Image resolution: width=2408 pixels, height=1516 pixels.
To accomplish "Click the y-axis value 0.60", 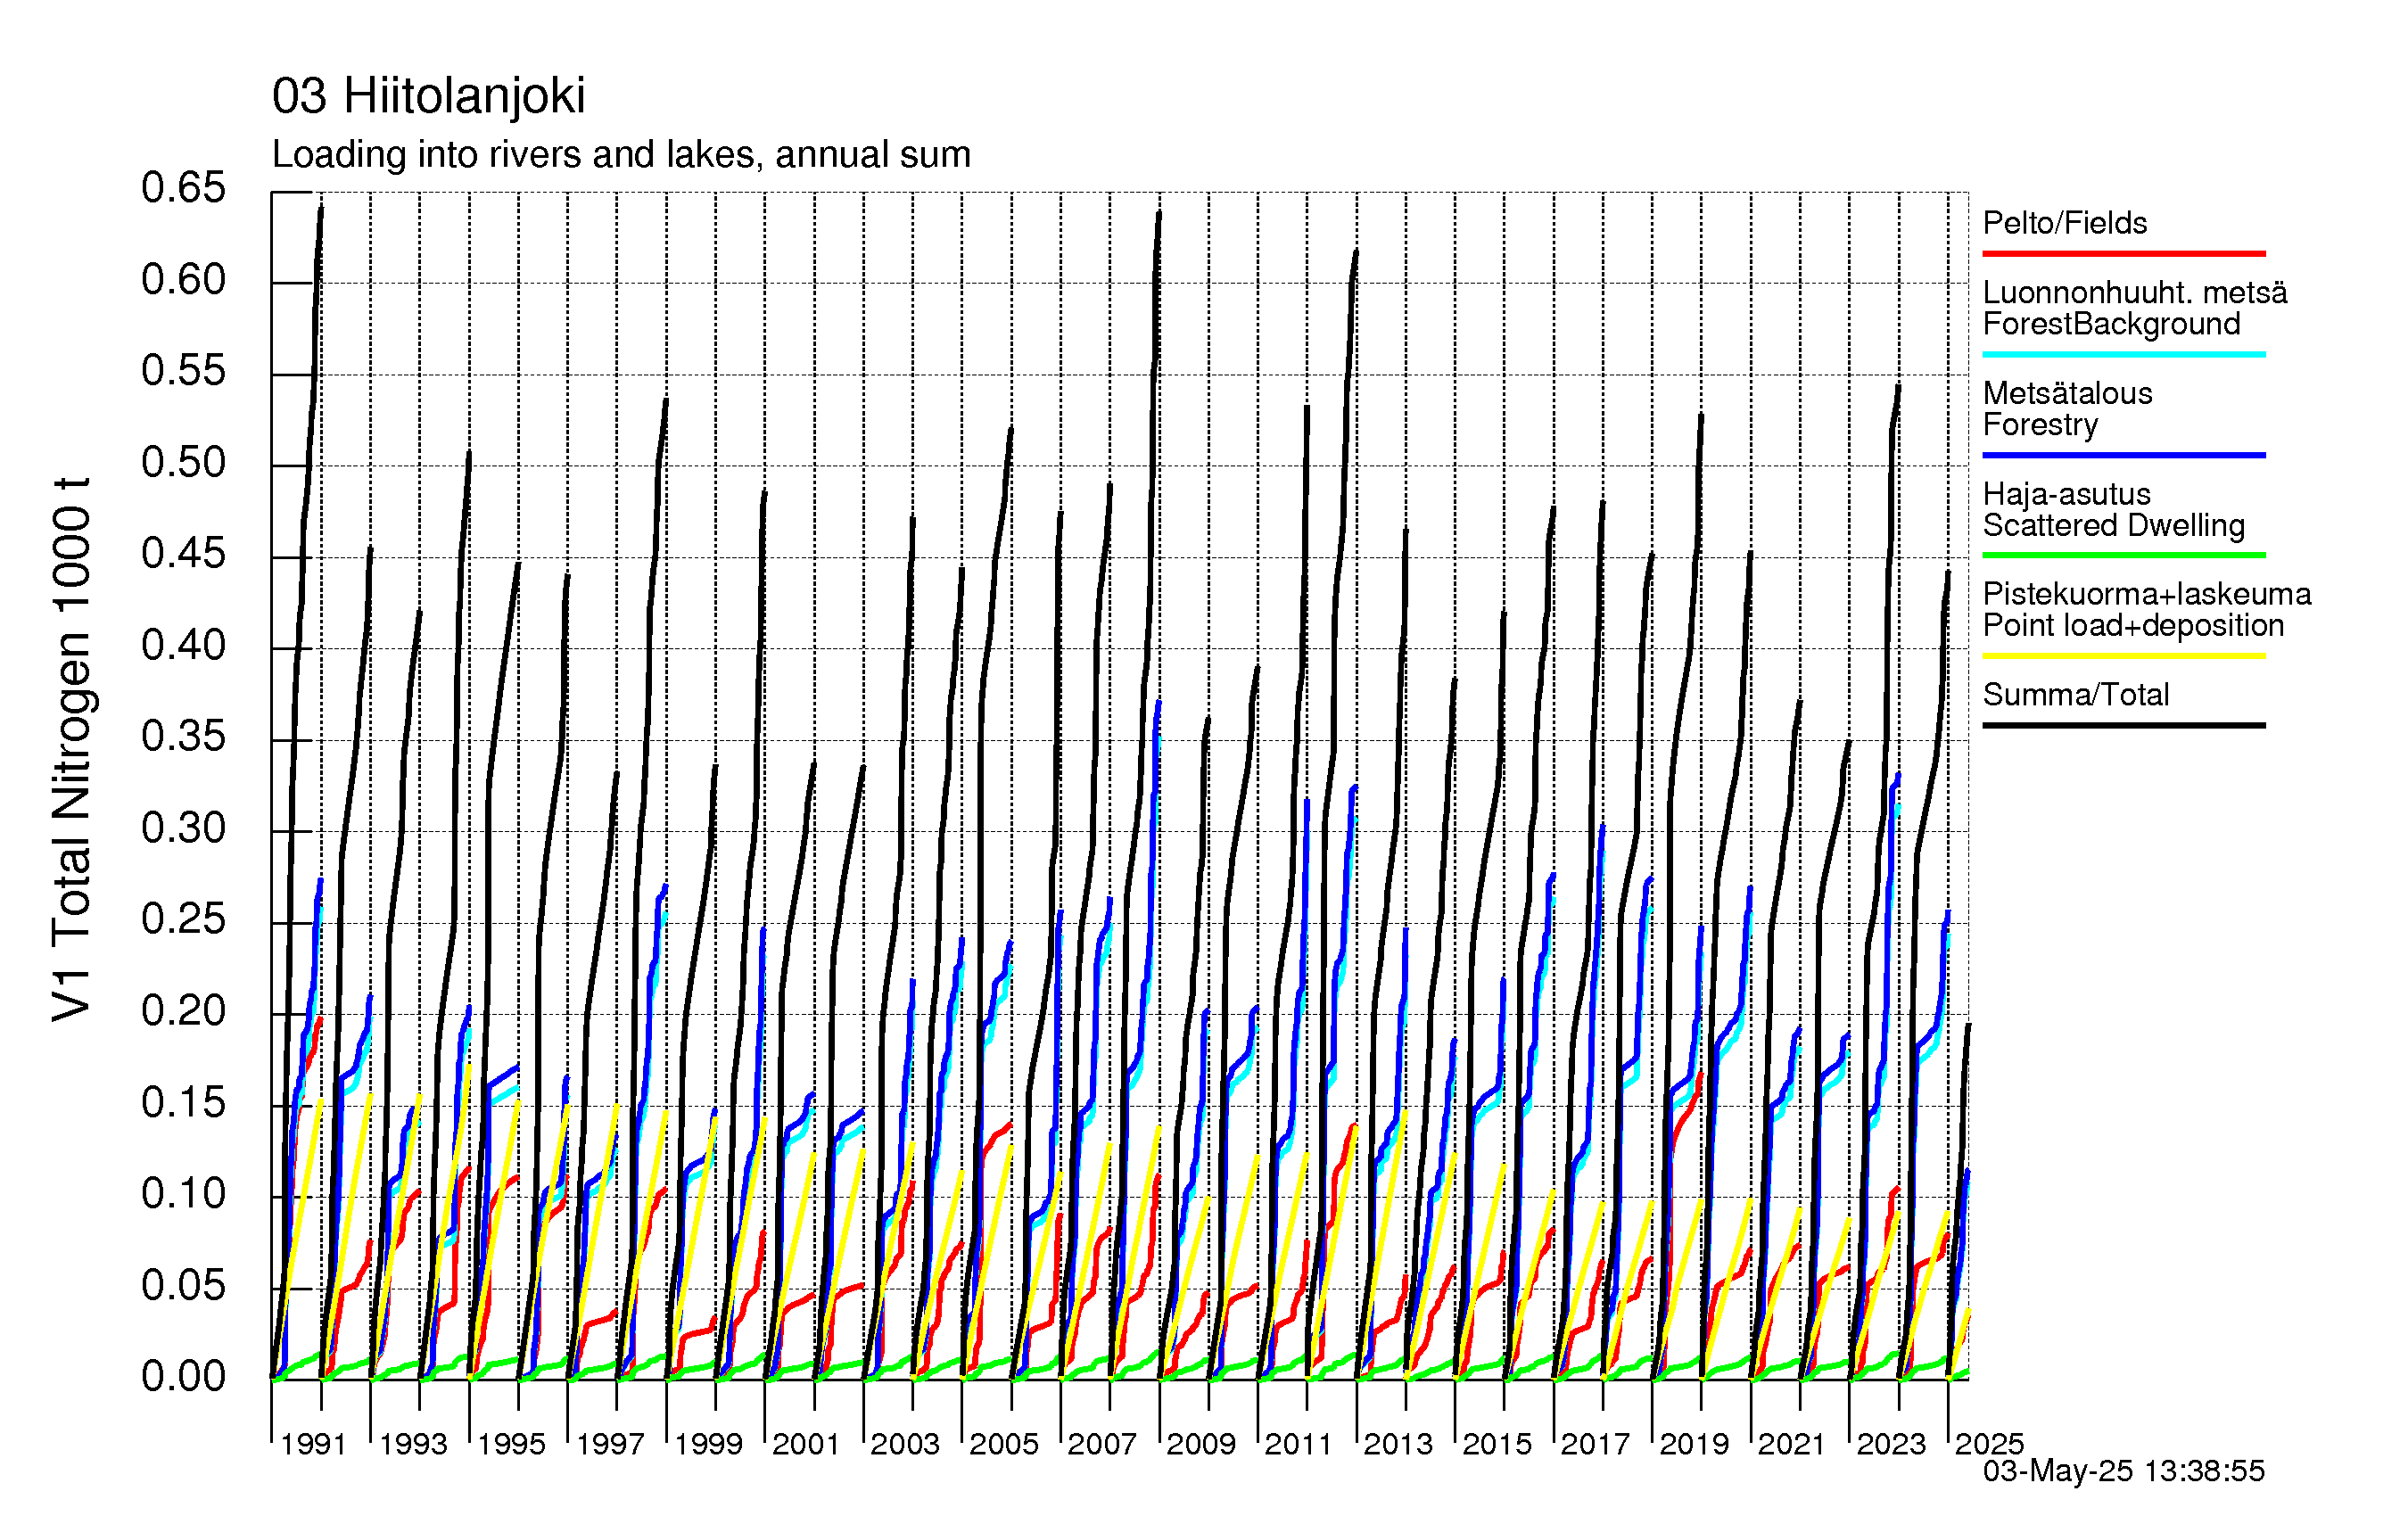I will [x=183, y=280].
